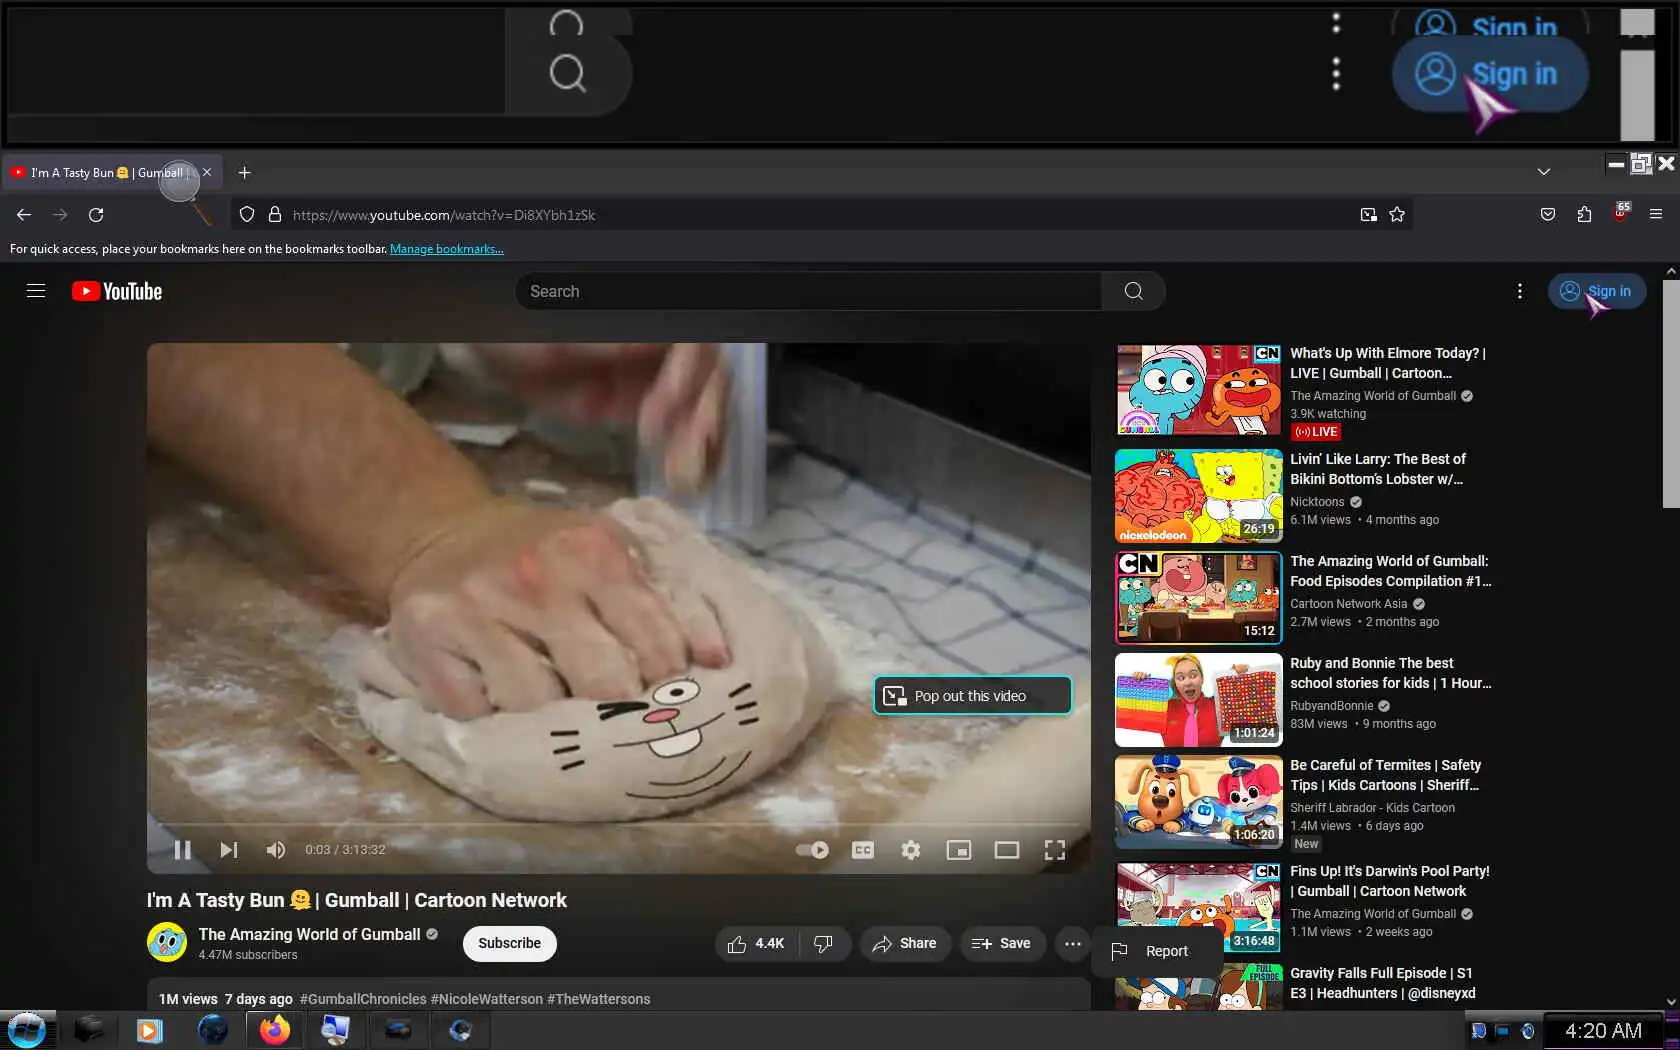
Task: Toggle theater mode
Action: [1006, 850]
